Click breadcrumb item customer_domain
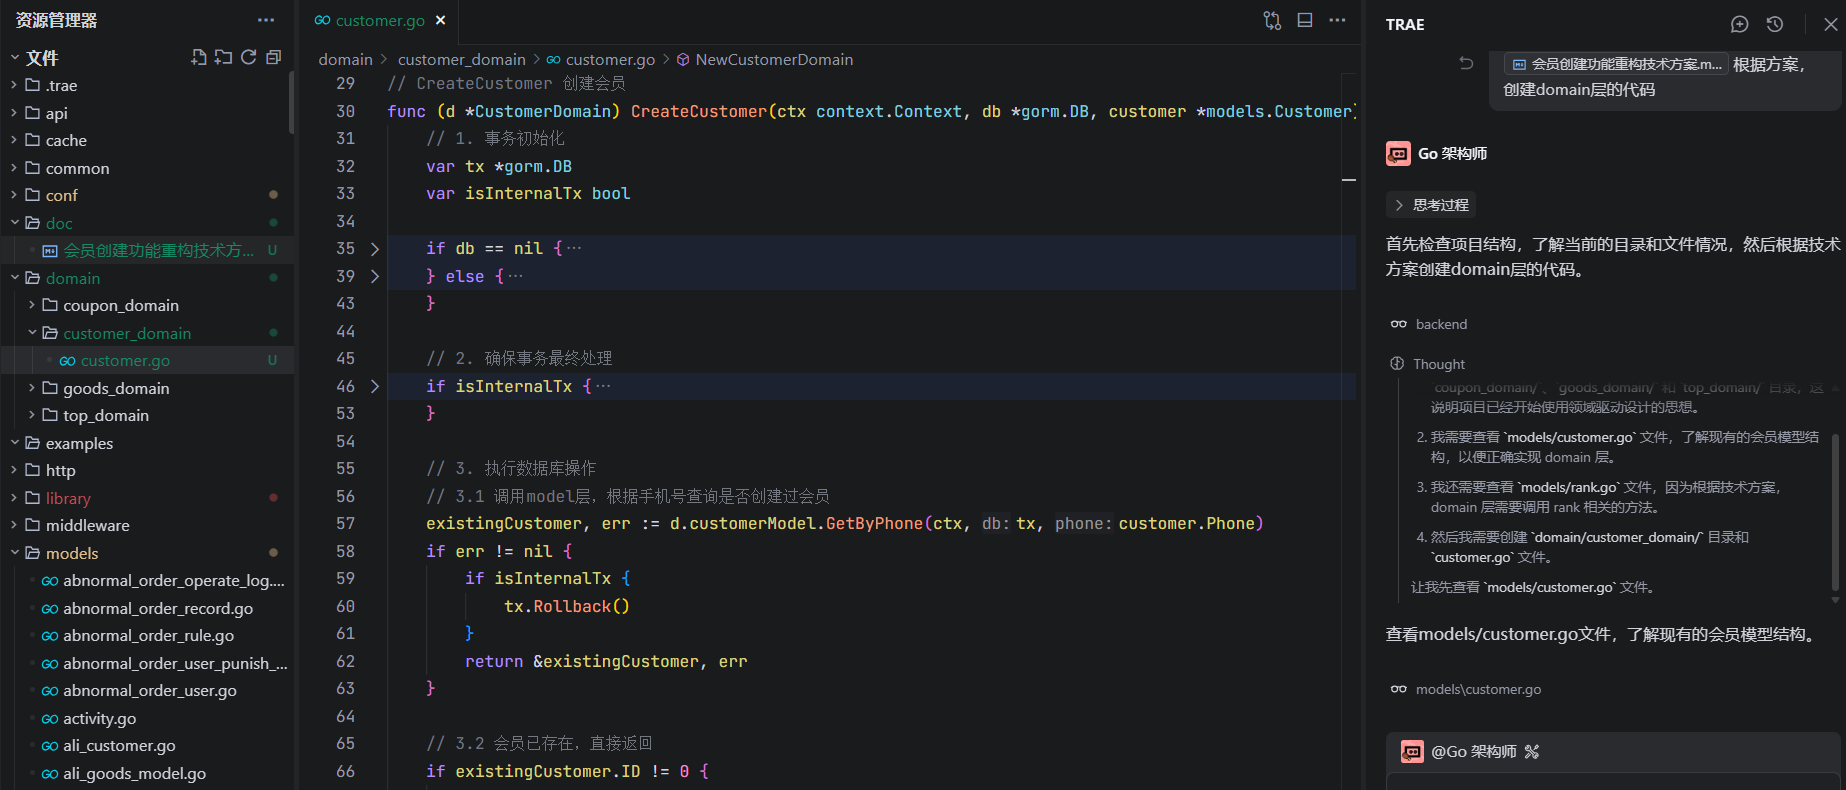 [462, 60]
